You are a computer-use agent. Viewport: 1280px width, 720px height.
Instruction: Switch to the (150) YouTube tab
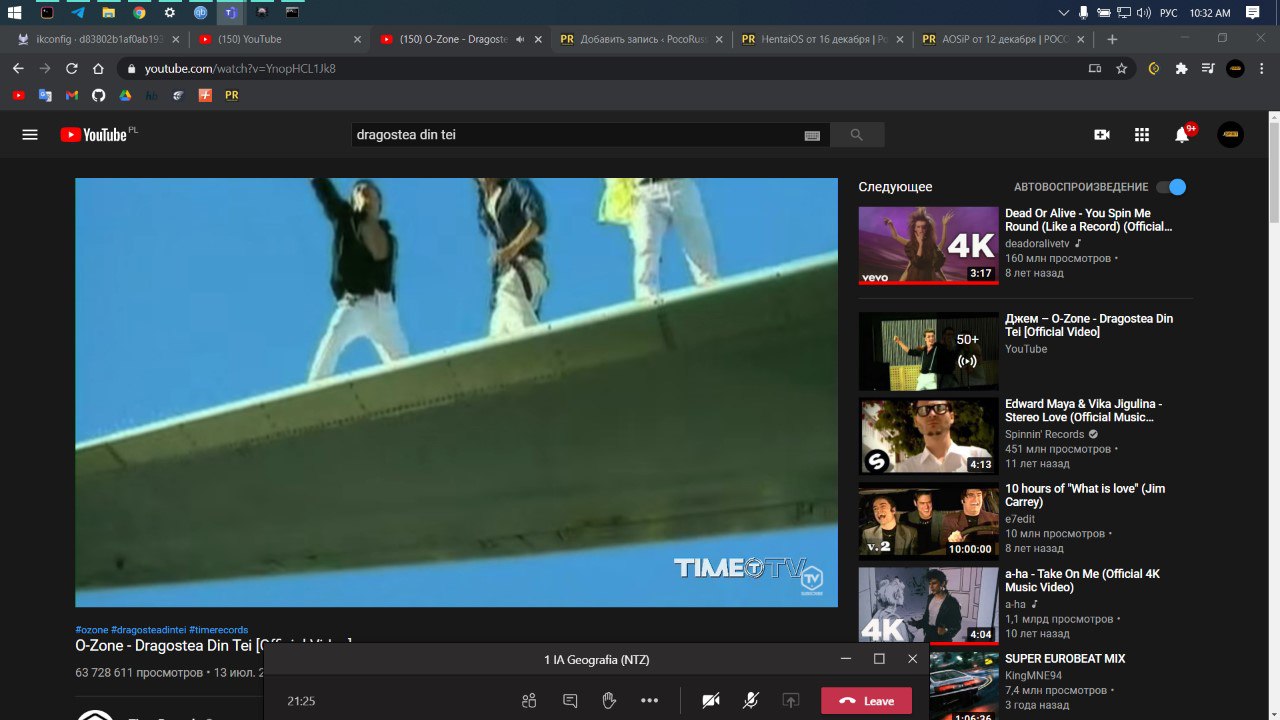(279, 39)
